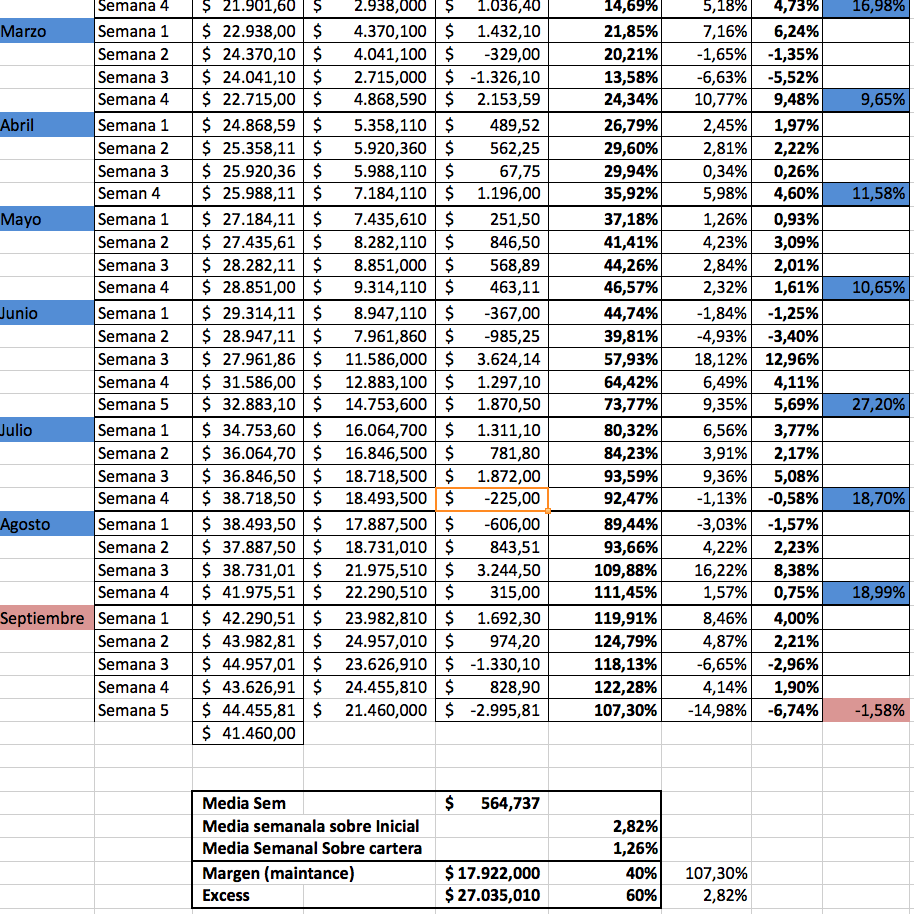Select the Mayo month cell
The image size is (914, 914).
pos(47,219)
